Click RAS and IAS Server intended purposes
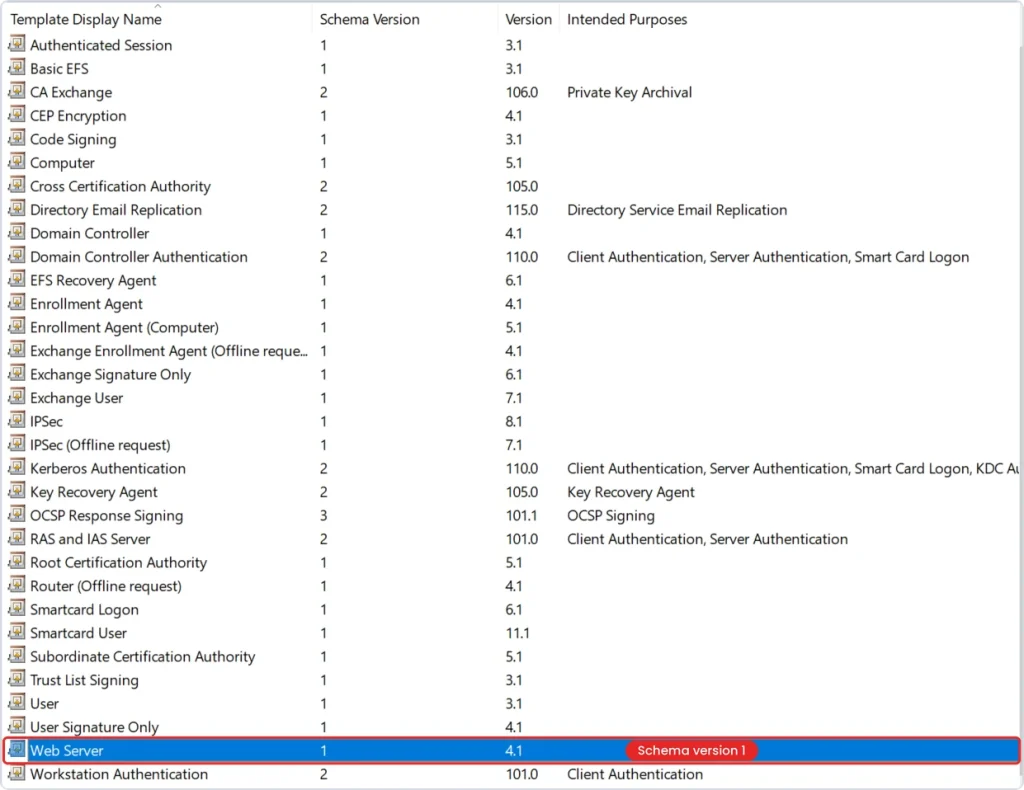 (707, 539)
